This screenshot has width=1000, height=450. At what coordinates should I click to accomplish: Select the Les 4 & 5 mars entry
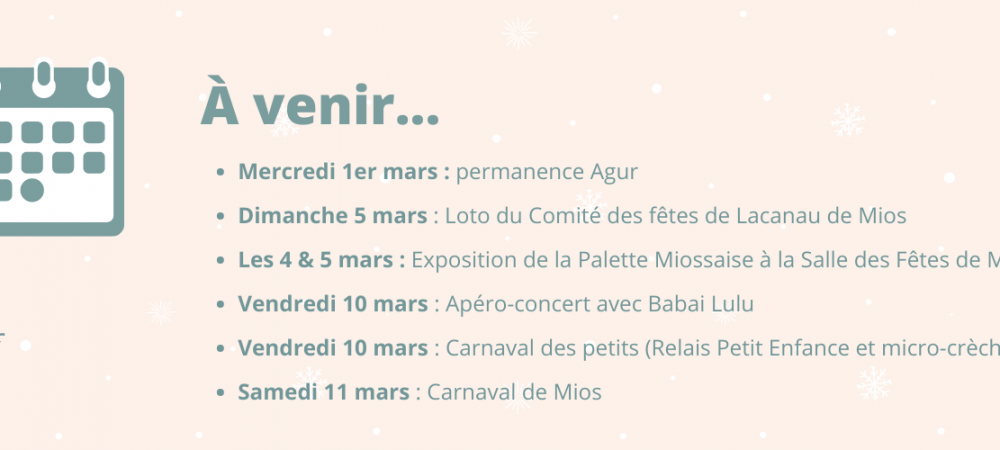pos(608,260)
